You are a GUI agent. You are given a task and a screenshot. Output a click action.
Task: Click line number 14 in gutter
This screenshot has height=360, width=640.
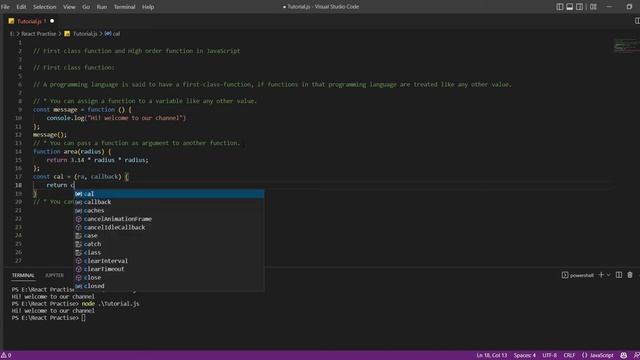click(18, 151)
